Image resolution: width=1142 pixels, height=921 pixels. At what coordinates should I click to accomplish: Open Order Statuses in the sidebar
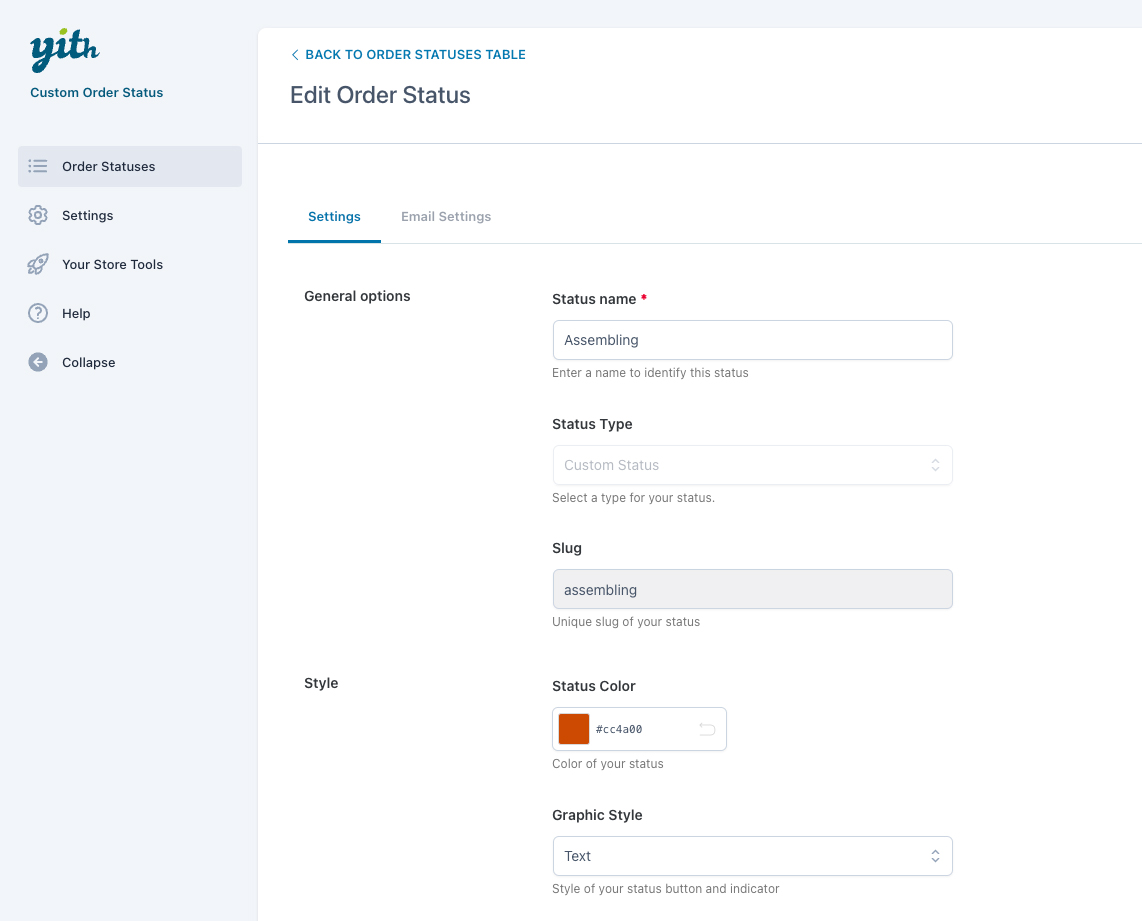(x=109, y=166)
